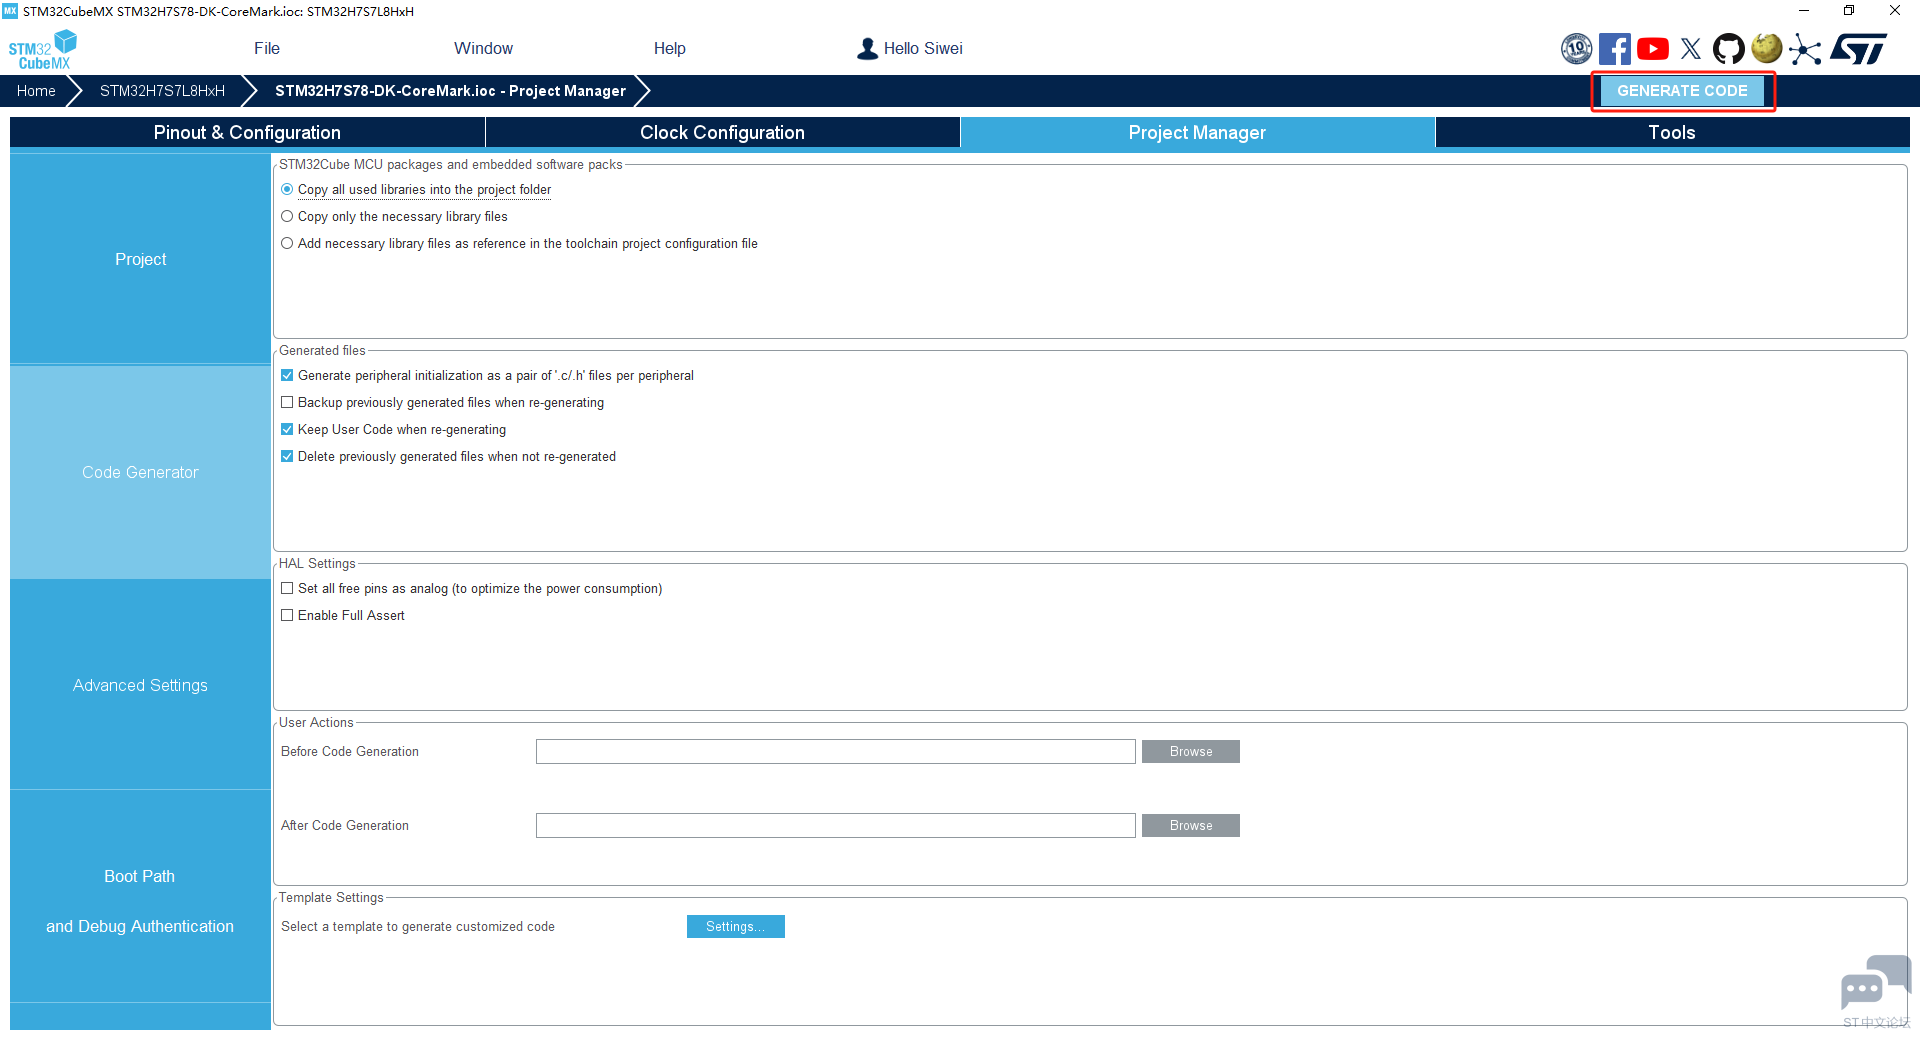Enable Full Assert checkbox

[287, 615]
